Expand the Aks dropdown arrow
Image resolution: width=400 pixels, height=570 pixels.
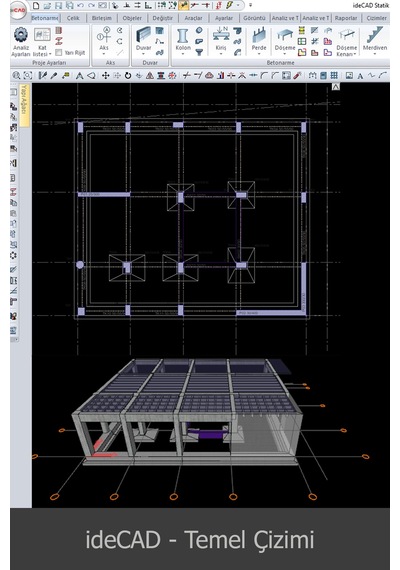[104, 54]
